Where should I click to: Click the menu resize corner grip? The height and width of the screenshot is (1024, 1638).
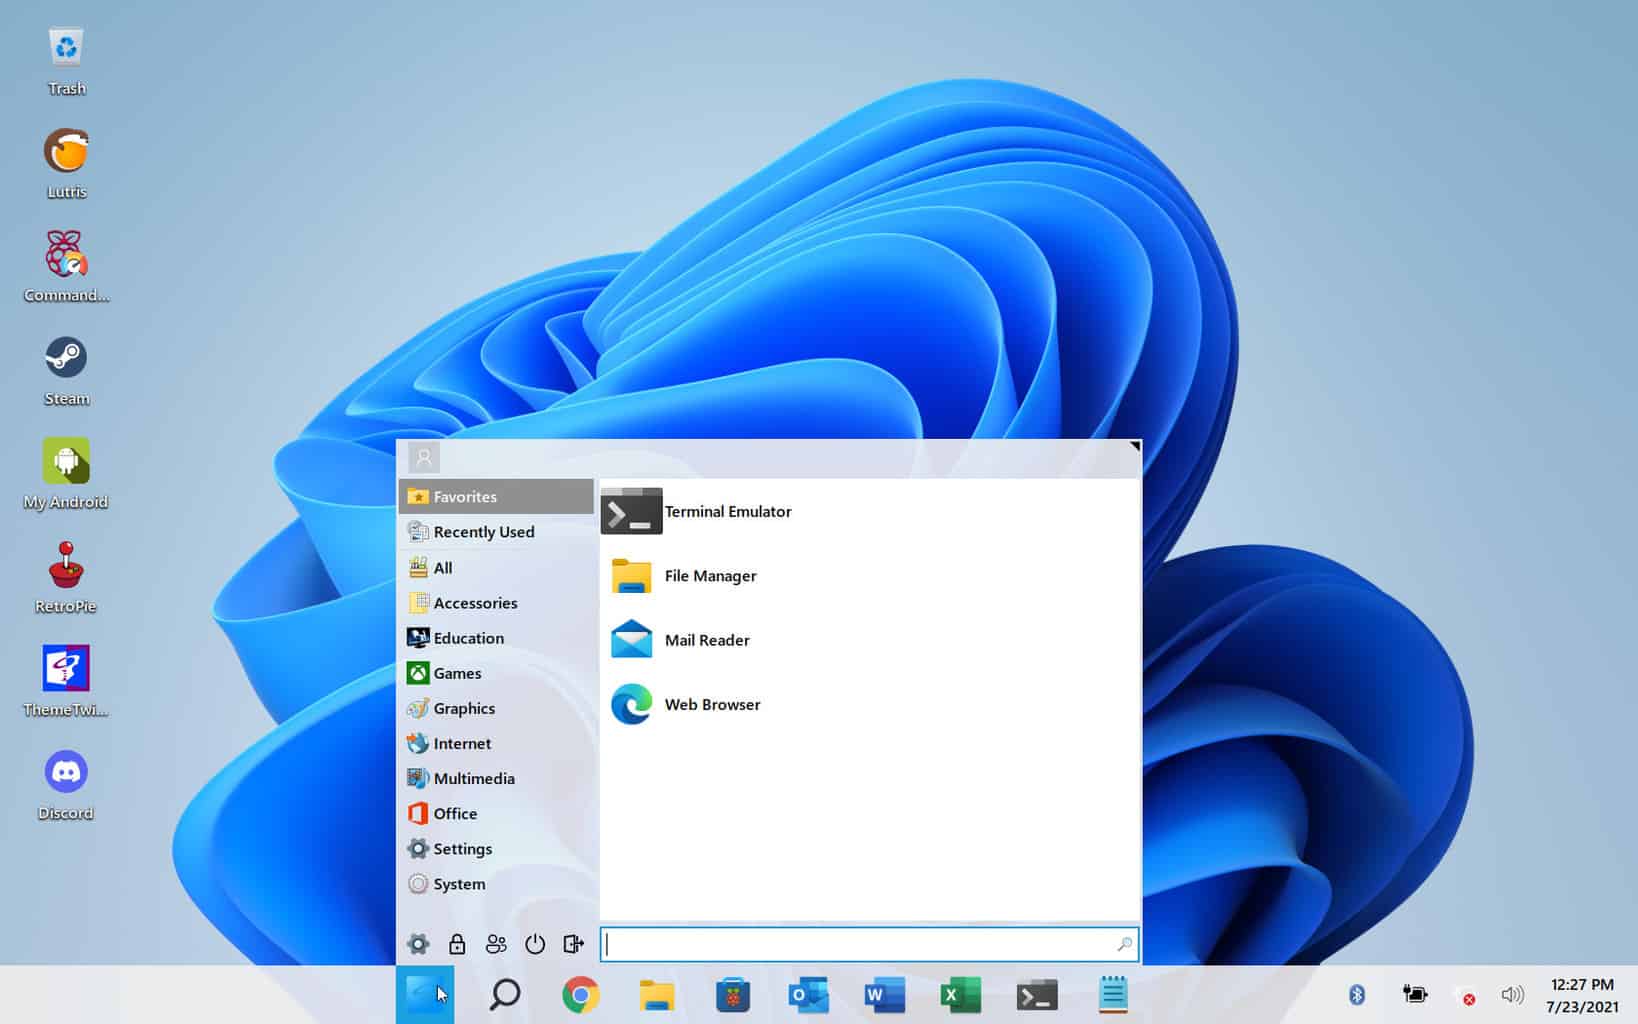click(x=1135, y=446)
